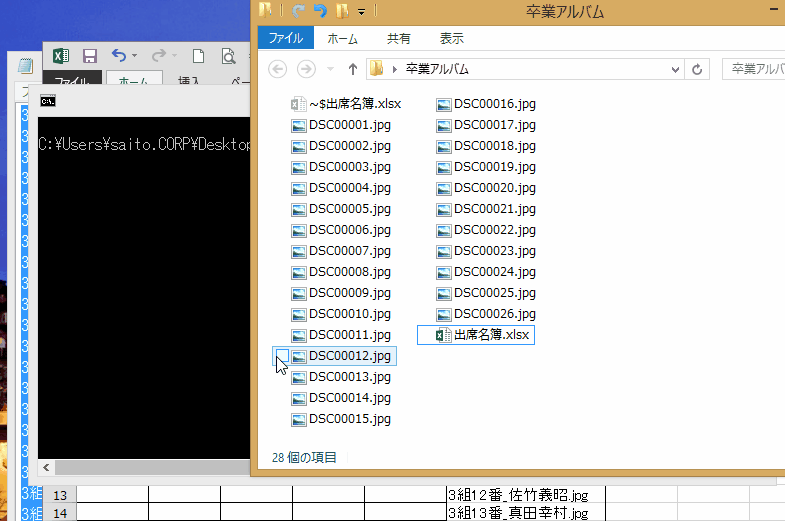The height and width of the screenshot is (521, 785).
Task: Undo last action in Excel toolbar
Action: (x=119, y=55)
